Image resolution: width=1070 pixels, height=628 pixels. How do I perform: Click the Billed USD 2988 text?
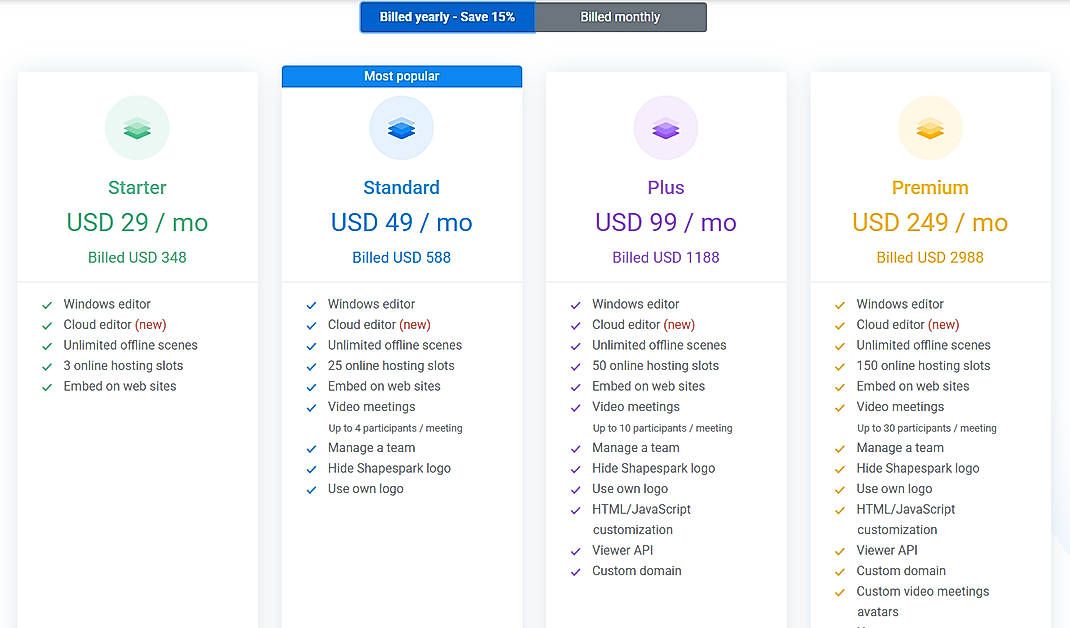[930, 257]
